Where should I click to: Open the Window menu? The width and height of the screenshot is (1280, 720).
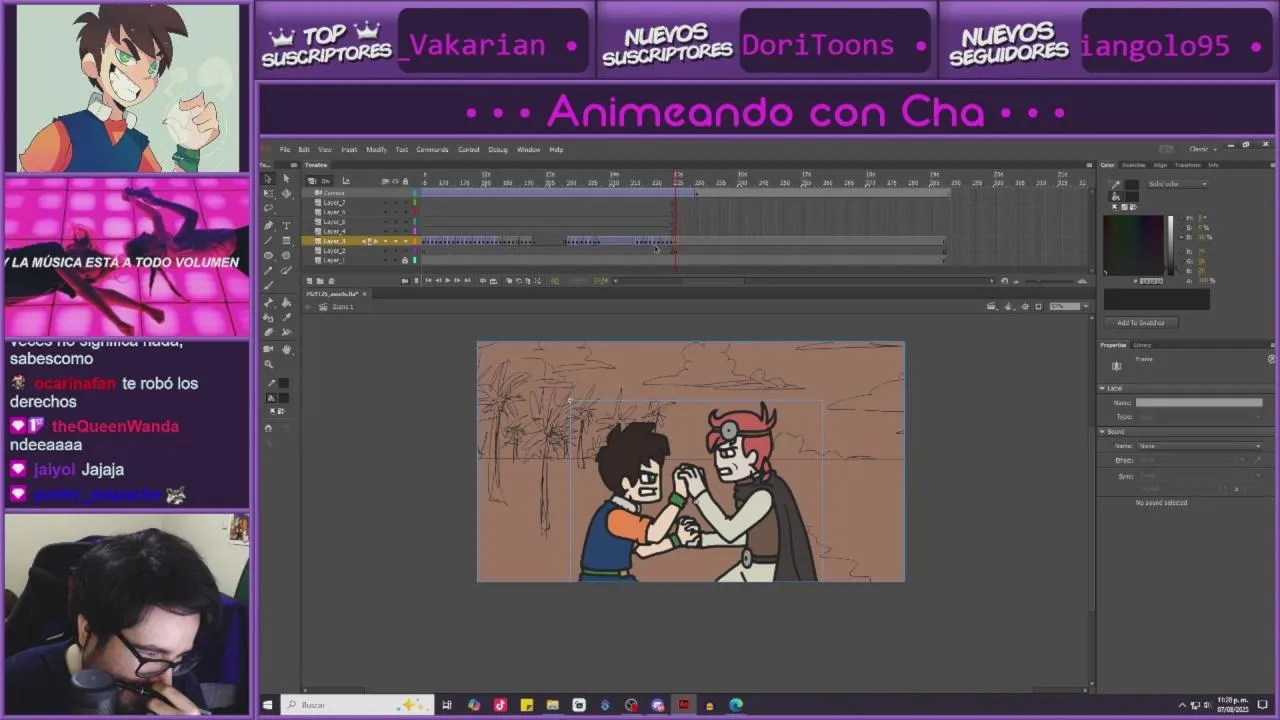[x=528, y=149]
